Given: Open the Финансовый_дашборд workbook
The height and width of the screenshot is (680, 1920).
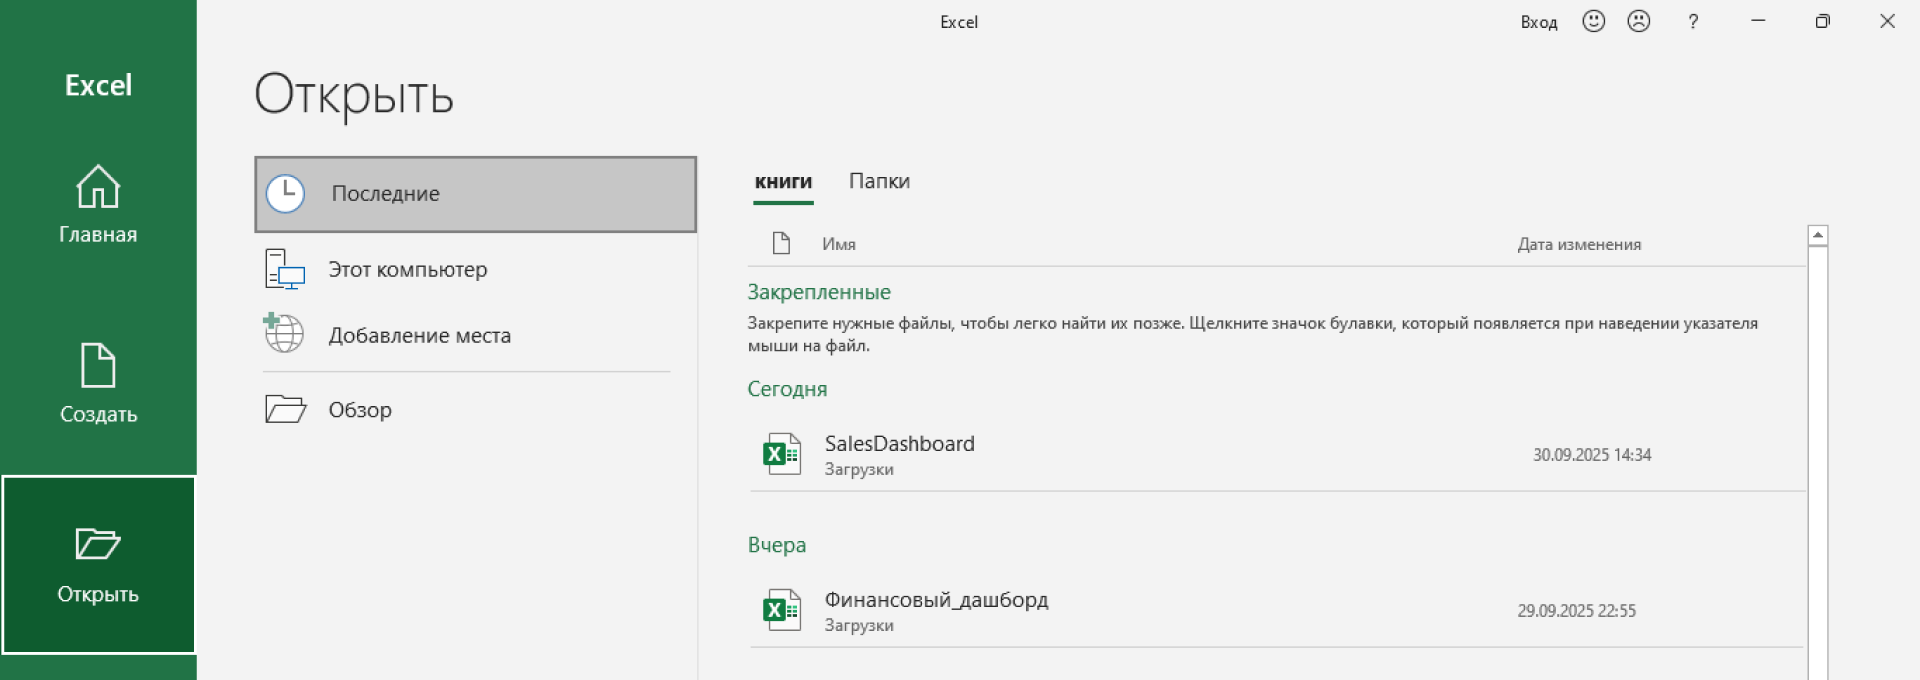Looking at the screenshot, I should click(x=936, y=600).
